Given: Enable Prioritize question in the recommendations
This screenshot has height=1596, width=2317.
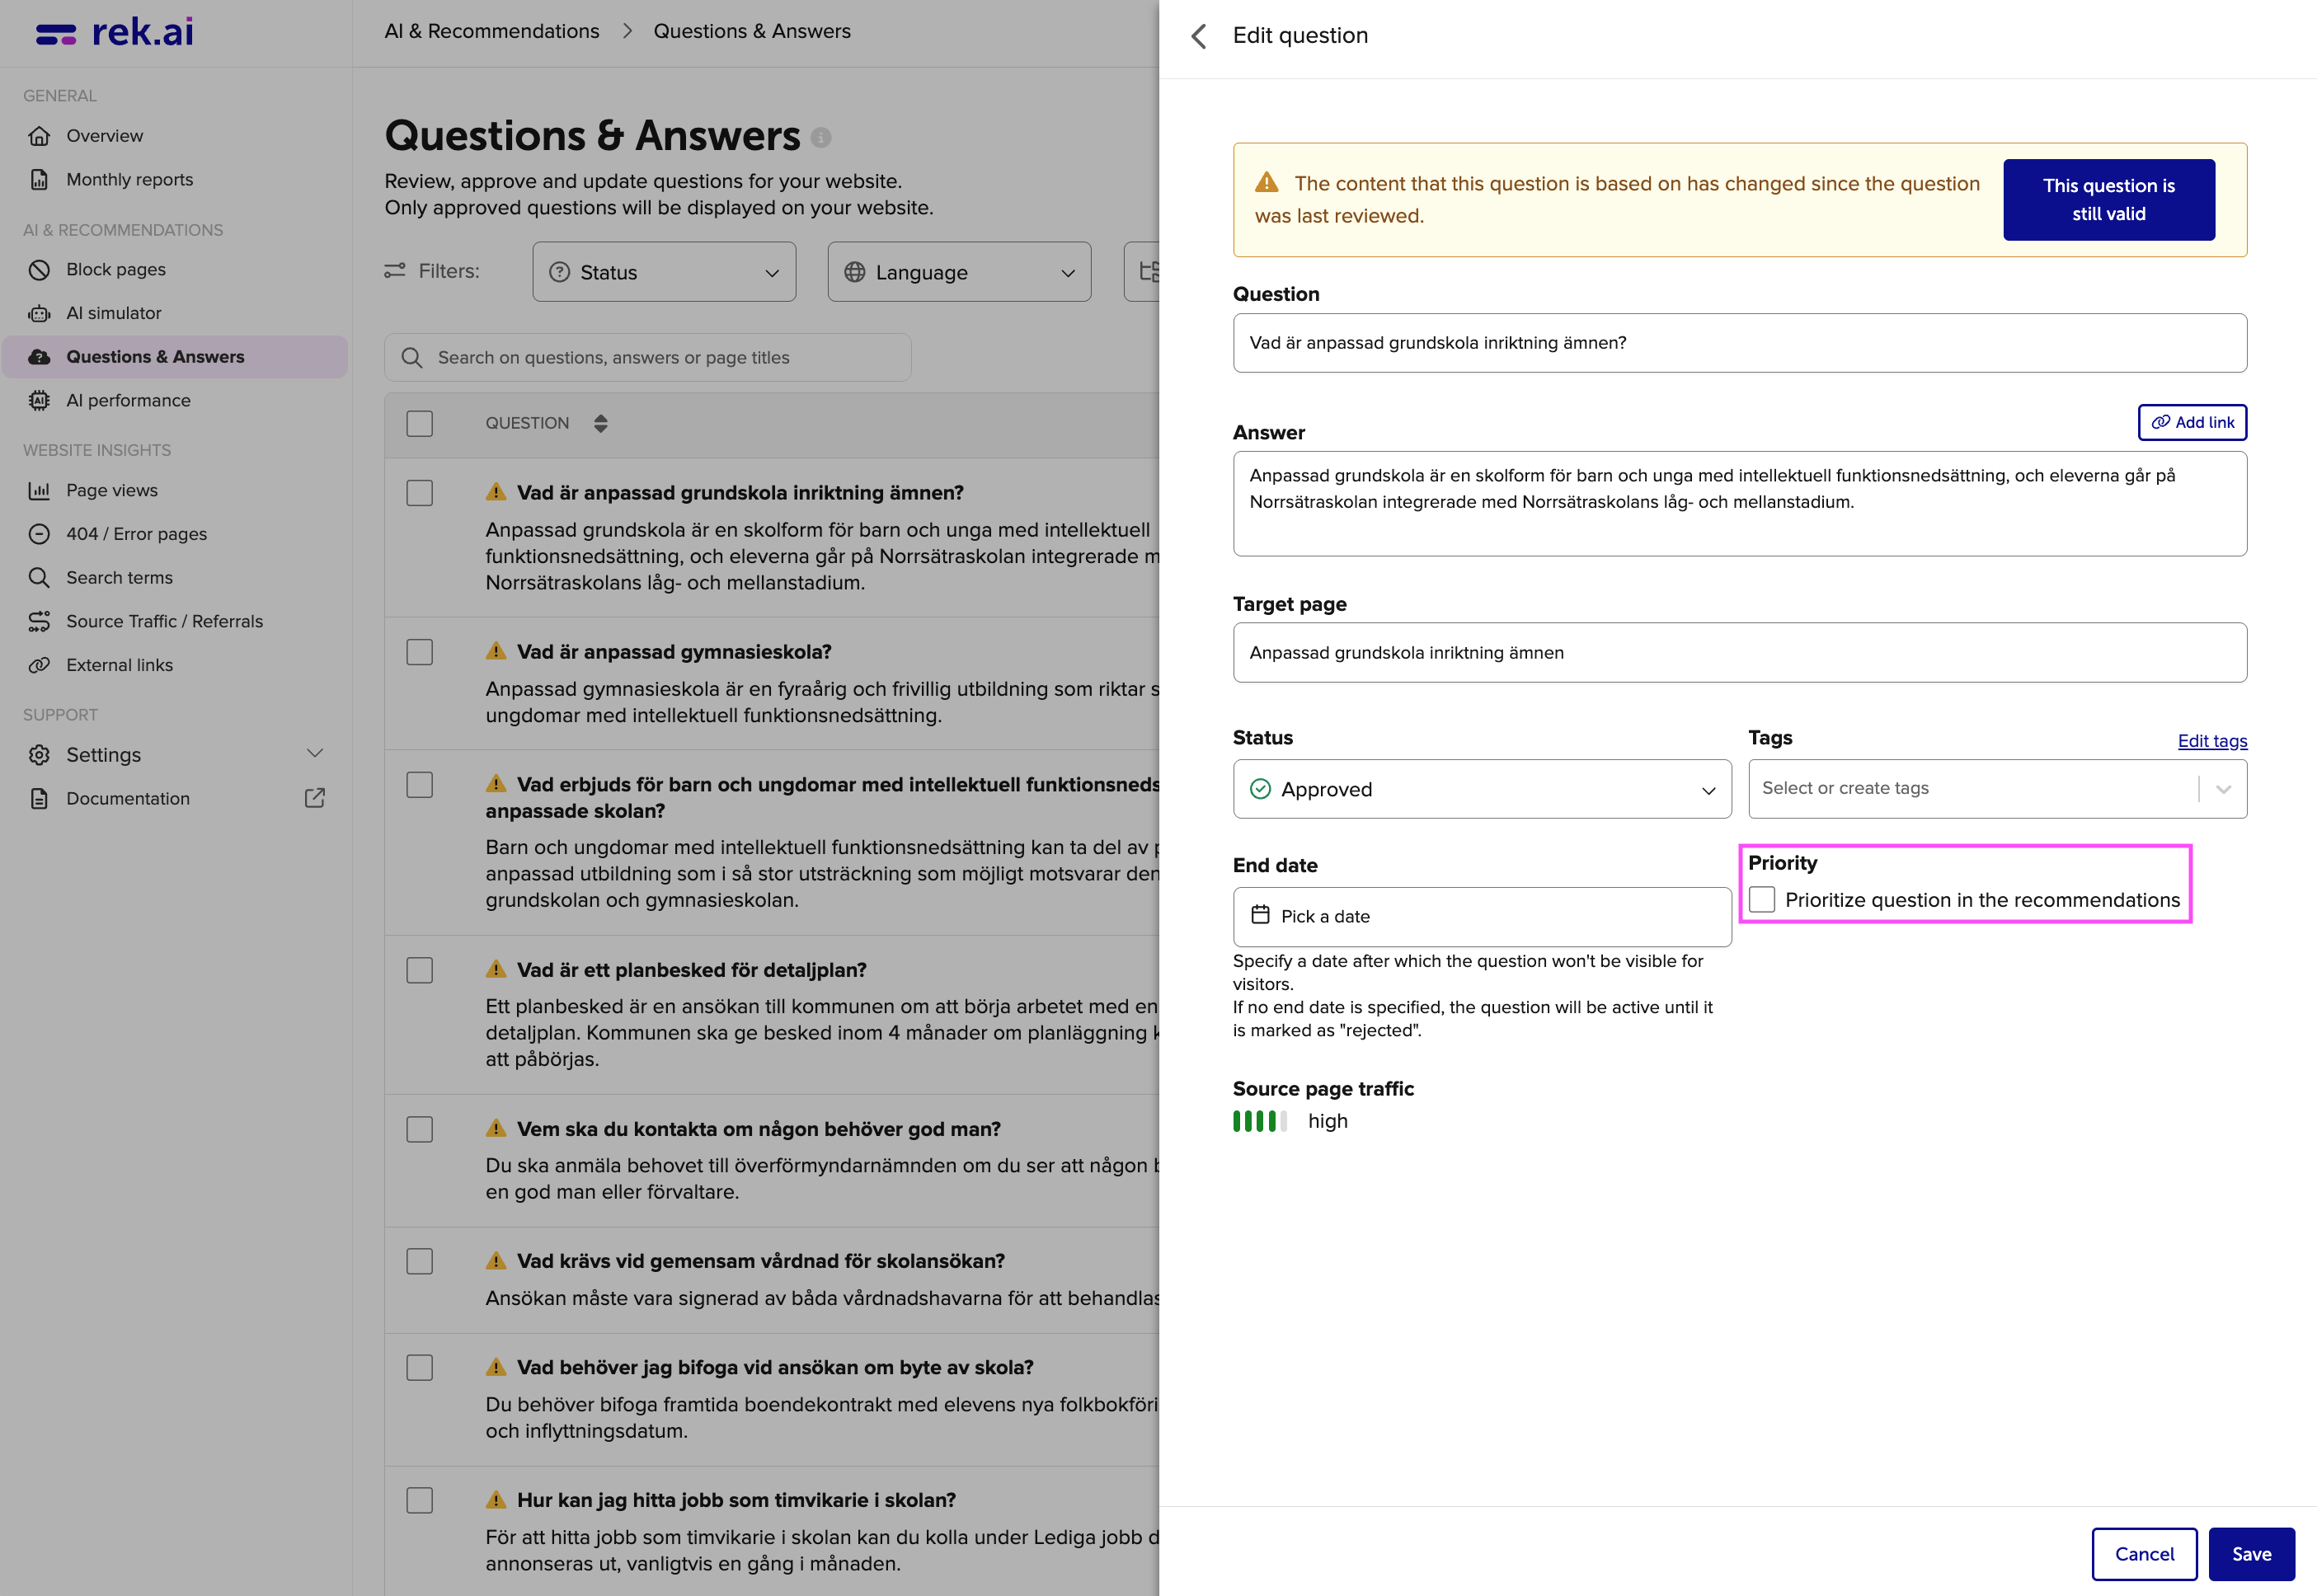Looking at the screenshot, I should tap(1763, 900).
